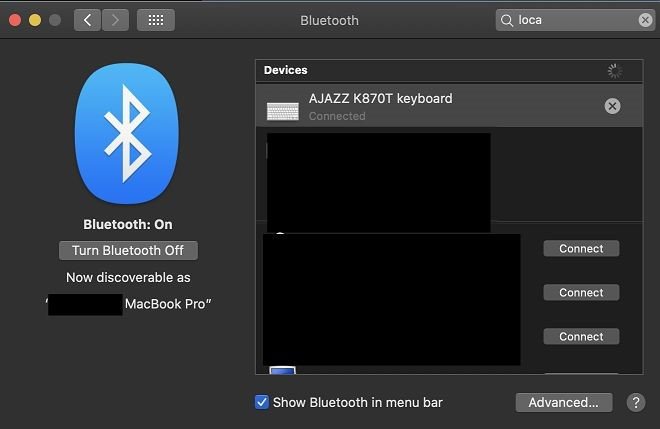This screenshot has width=660, height=429.
Task: Close the window with red button
Action: pos(15,20)
